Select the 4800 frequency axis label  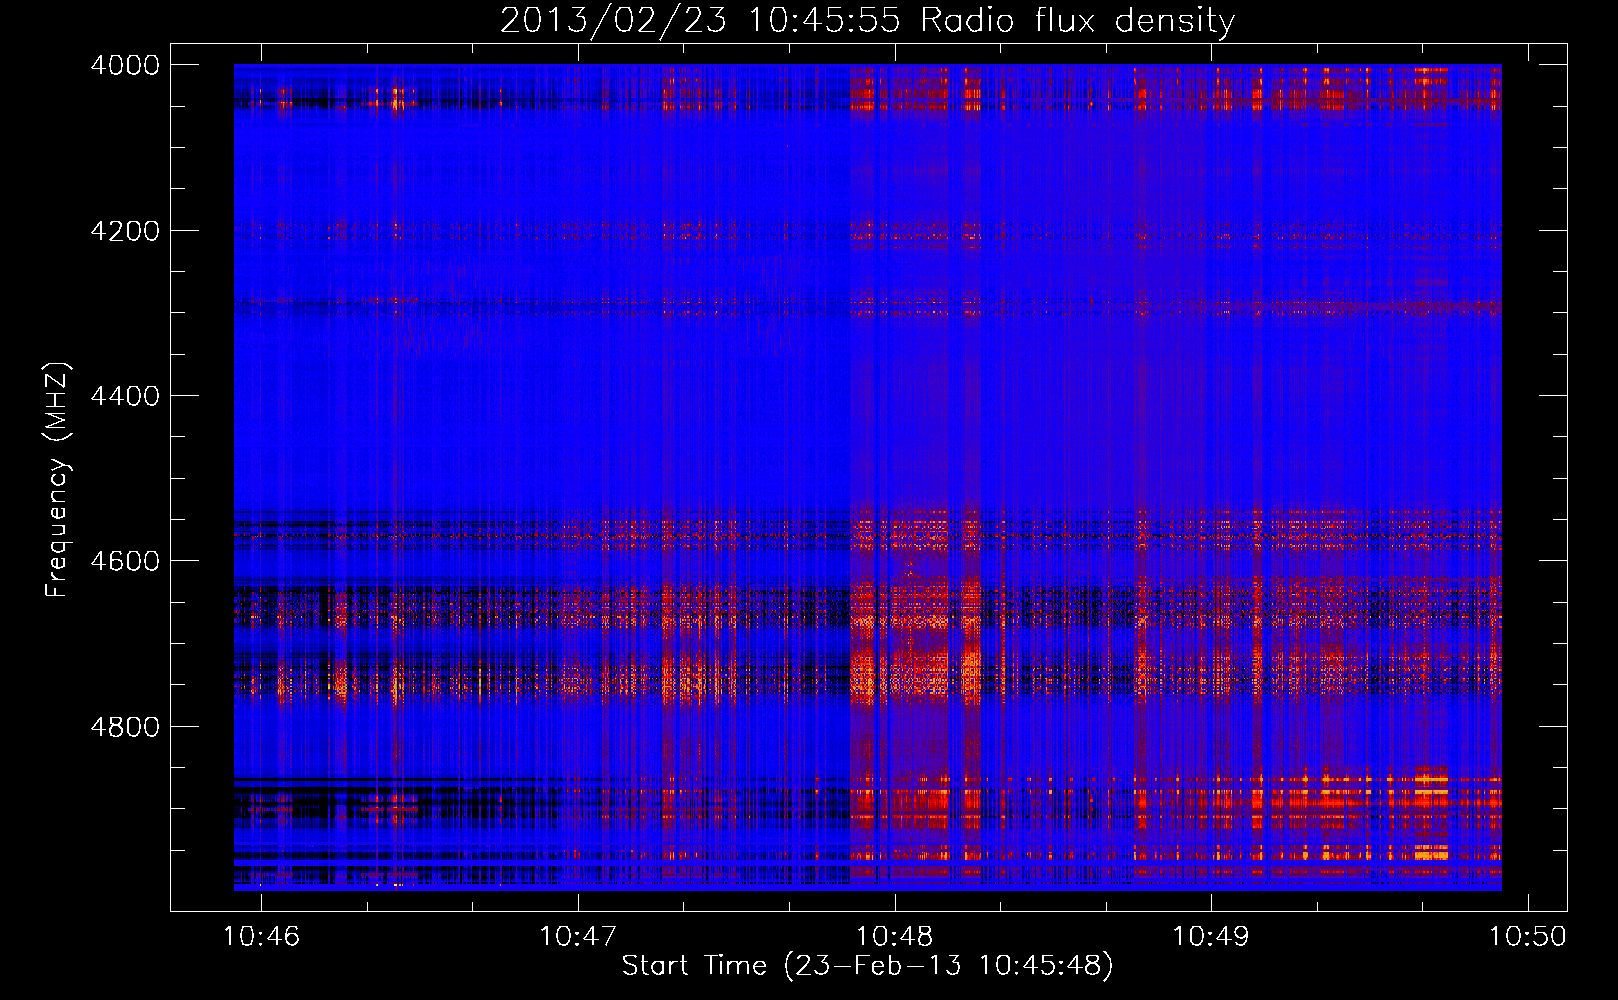coord(125,727)
